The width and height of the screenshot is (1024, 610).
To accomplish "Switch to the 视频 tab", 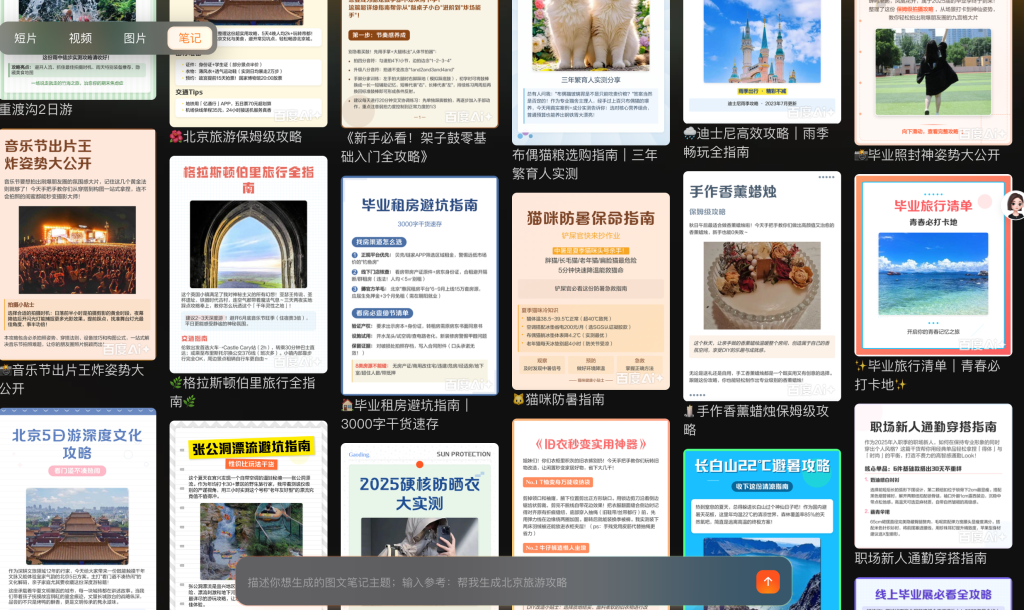I will coord(80,38).
